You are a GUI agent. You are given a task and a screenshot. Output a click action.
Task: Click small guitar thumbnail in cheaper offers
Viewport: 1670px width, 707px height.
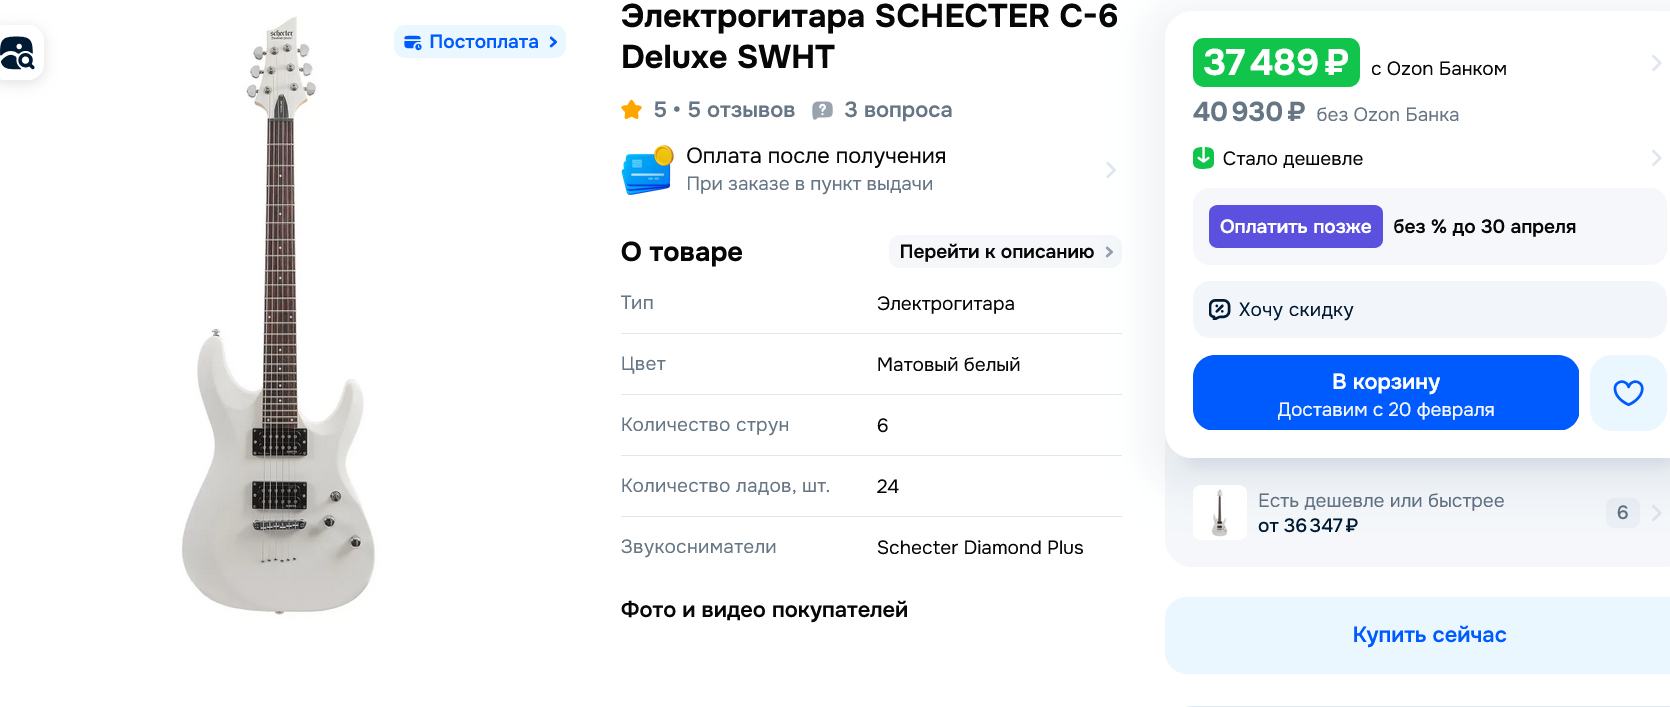pos(1219,513)
